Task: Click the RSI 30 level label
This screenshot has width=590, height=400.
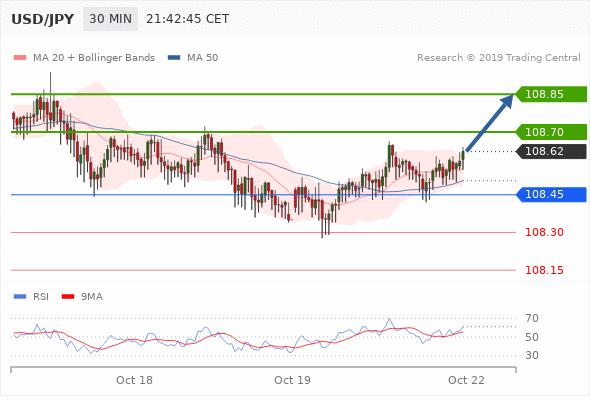Action: (532, 355)
